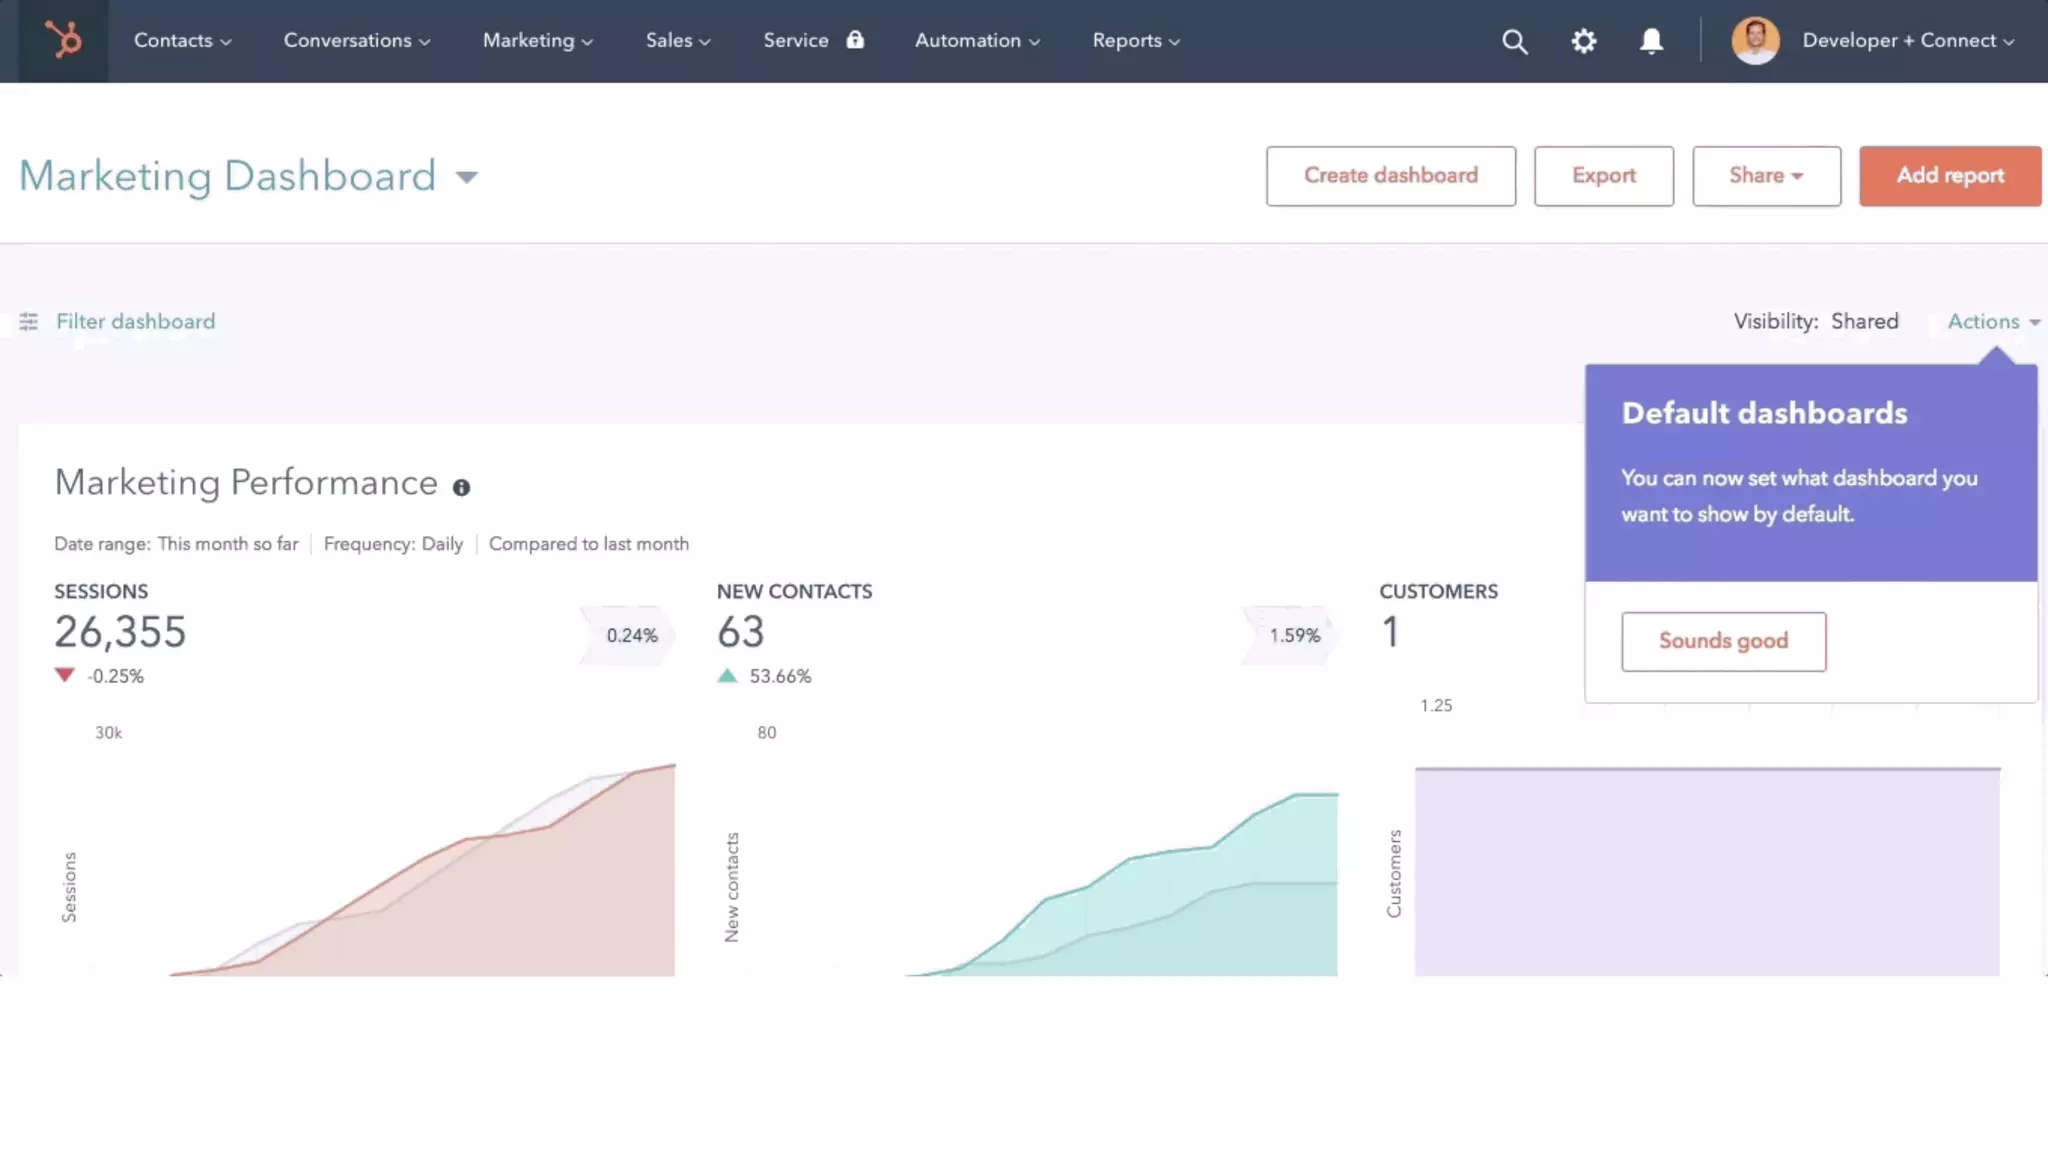Click Marketing Performance info icon

tap(461, 487)
